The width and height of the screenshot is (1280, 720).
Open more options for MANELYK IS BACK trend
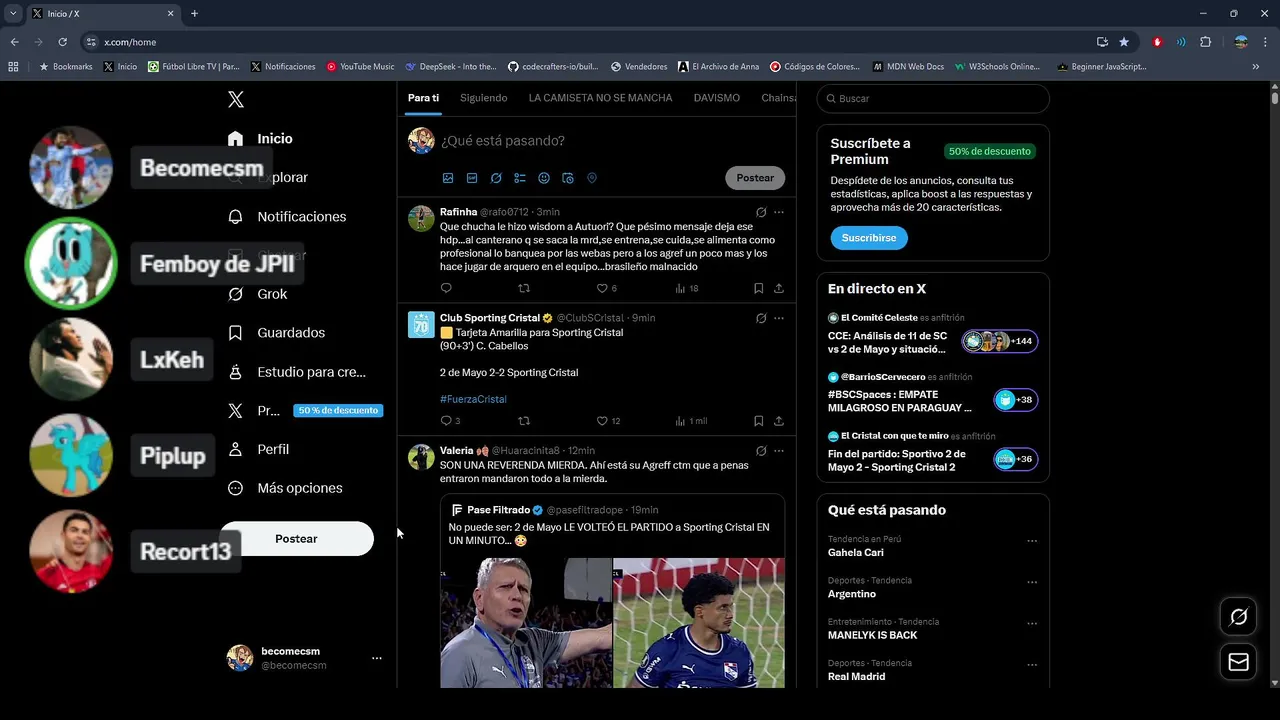point(1032,623)
